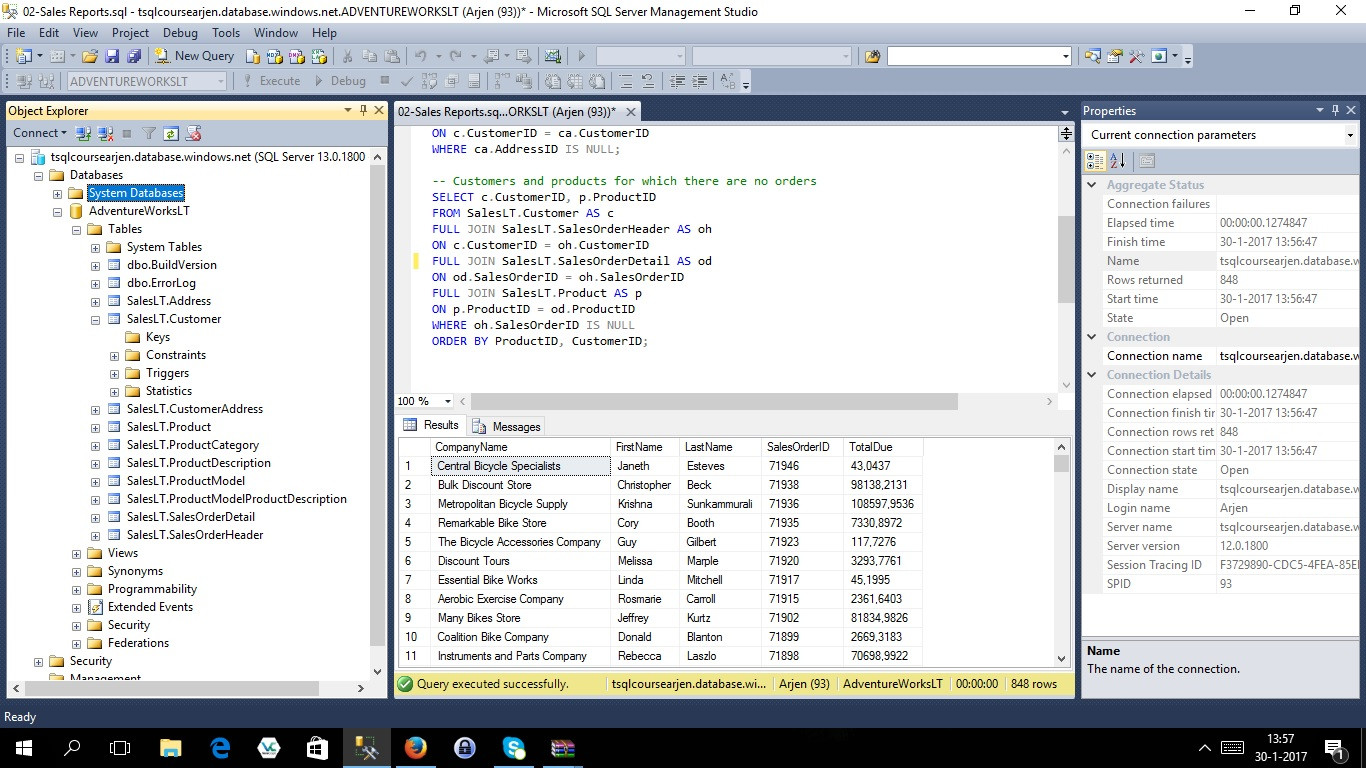Click the Execute query button
Viewport: 1366px width, 768px height.
click(271, 81)
